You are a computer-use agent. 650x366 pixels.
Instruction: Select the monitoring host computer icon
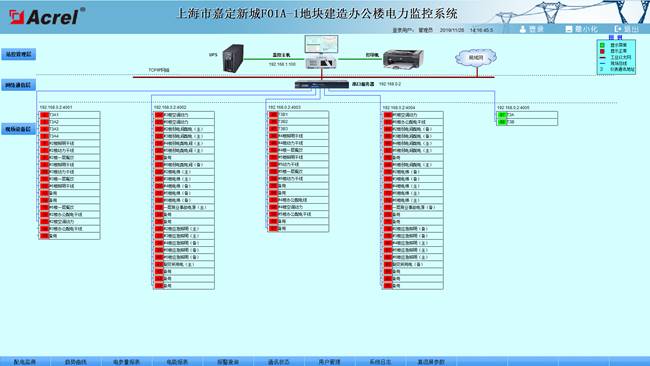tap(321, 52)
